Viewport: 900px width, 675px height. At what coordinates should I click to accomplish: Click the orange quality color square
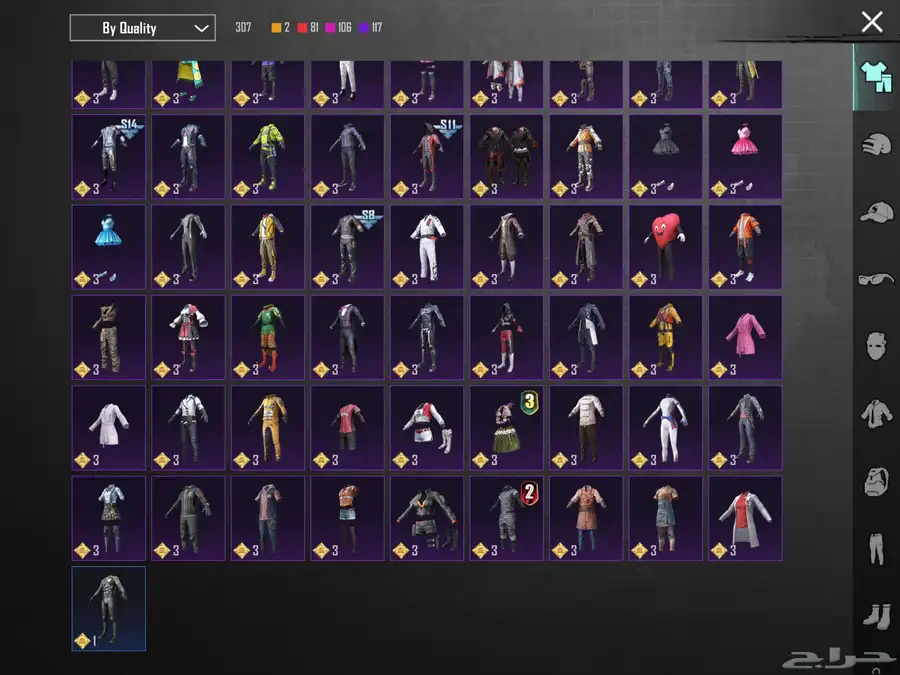276,28
